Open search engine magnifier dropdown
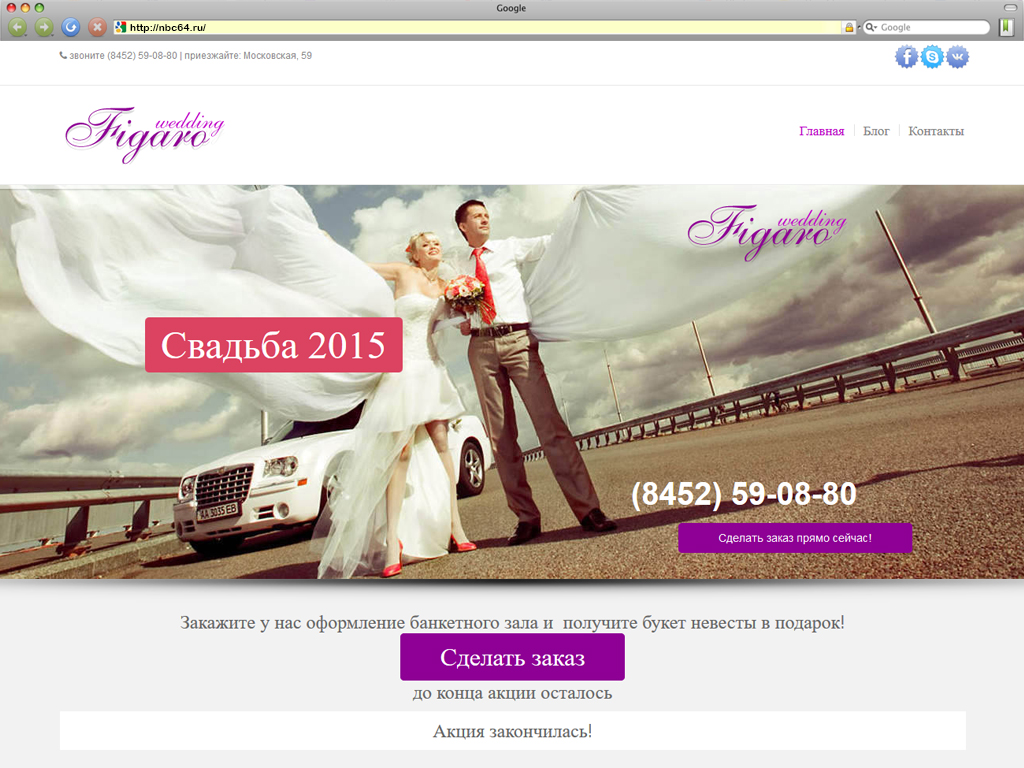1024x768 pixels. pyautogui.click(x=871, y=27)
